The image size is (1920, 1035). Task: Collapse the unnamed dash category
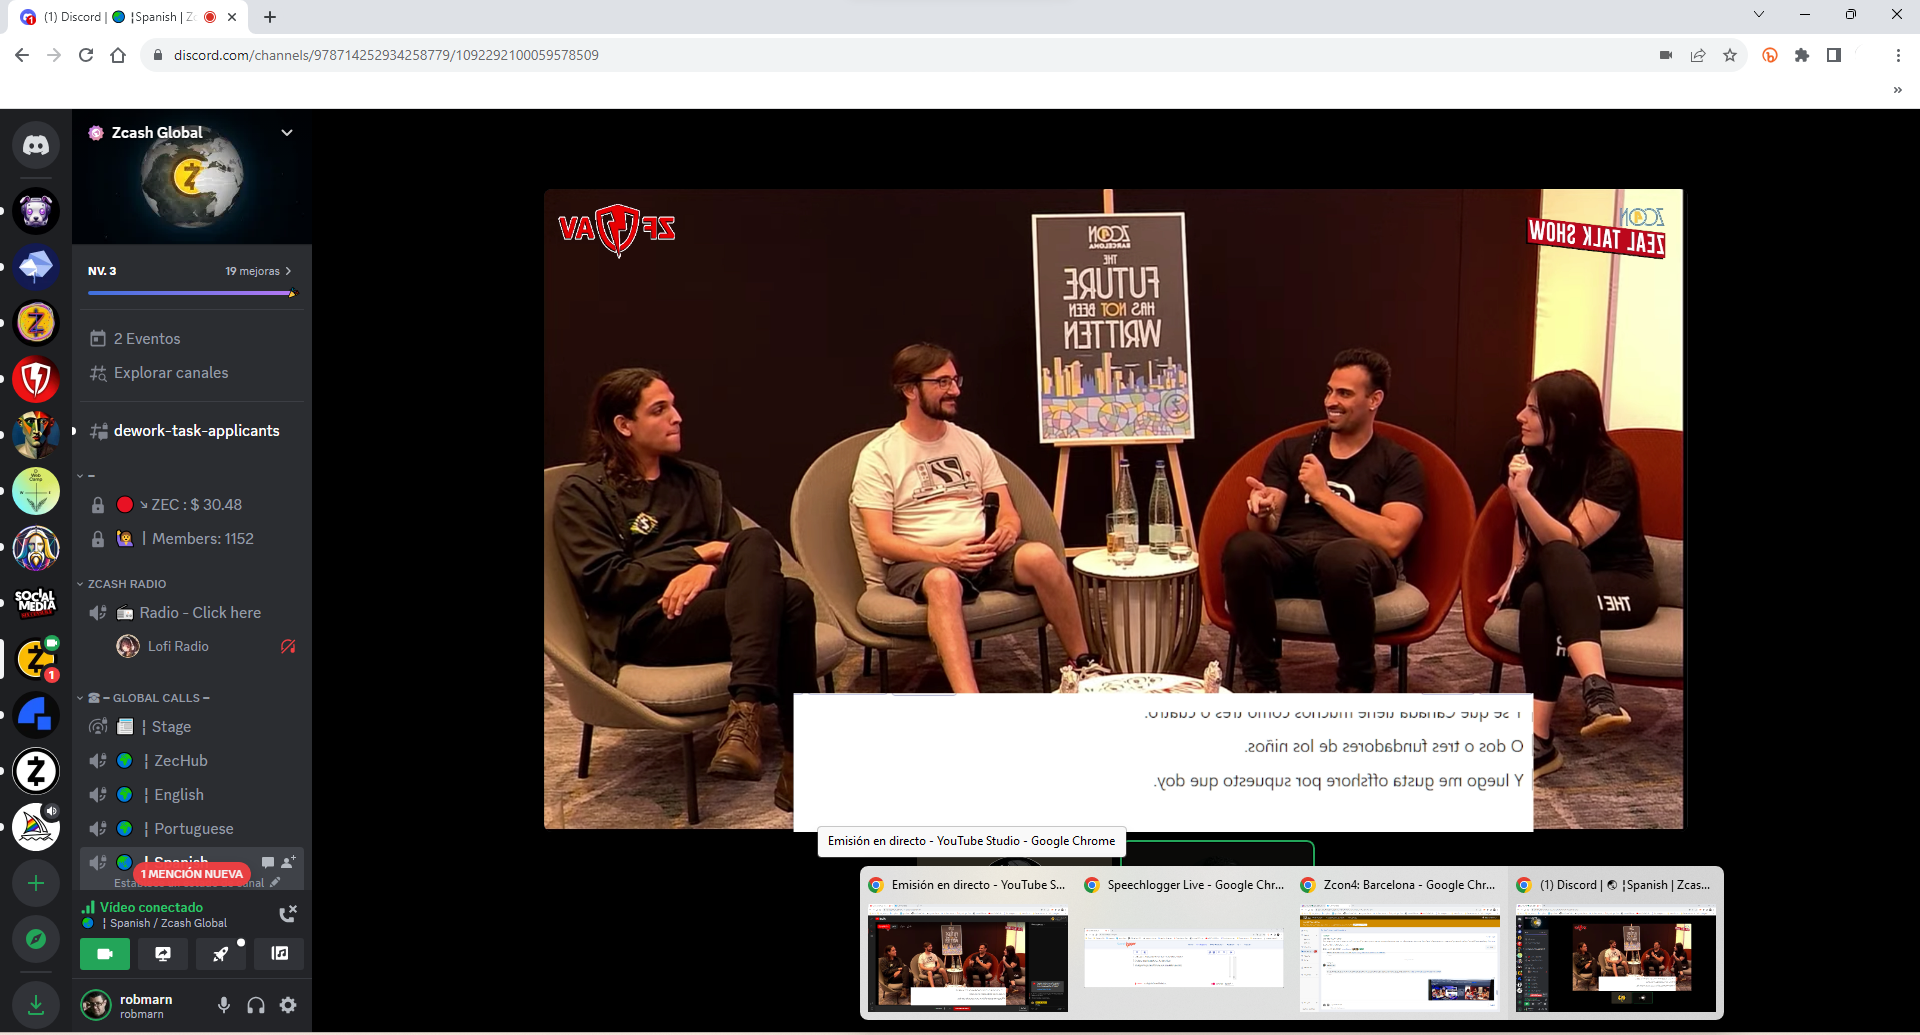click(x=86, y=476)
